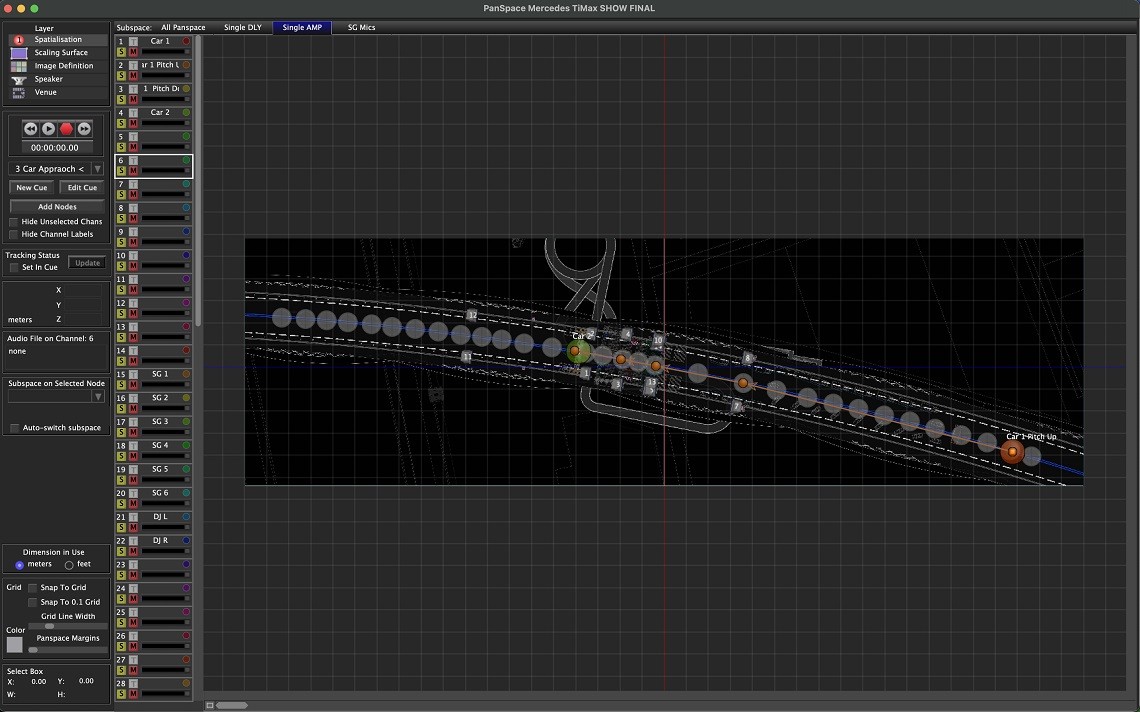
Task: Click speaker marker 4 on the map
Action: [x=627, y=334]
